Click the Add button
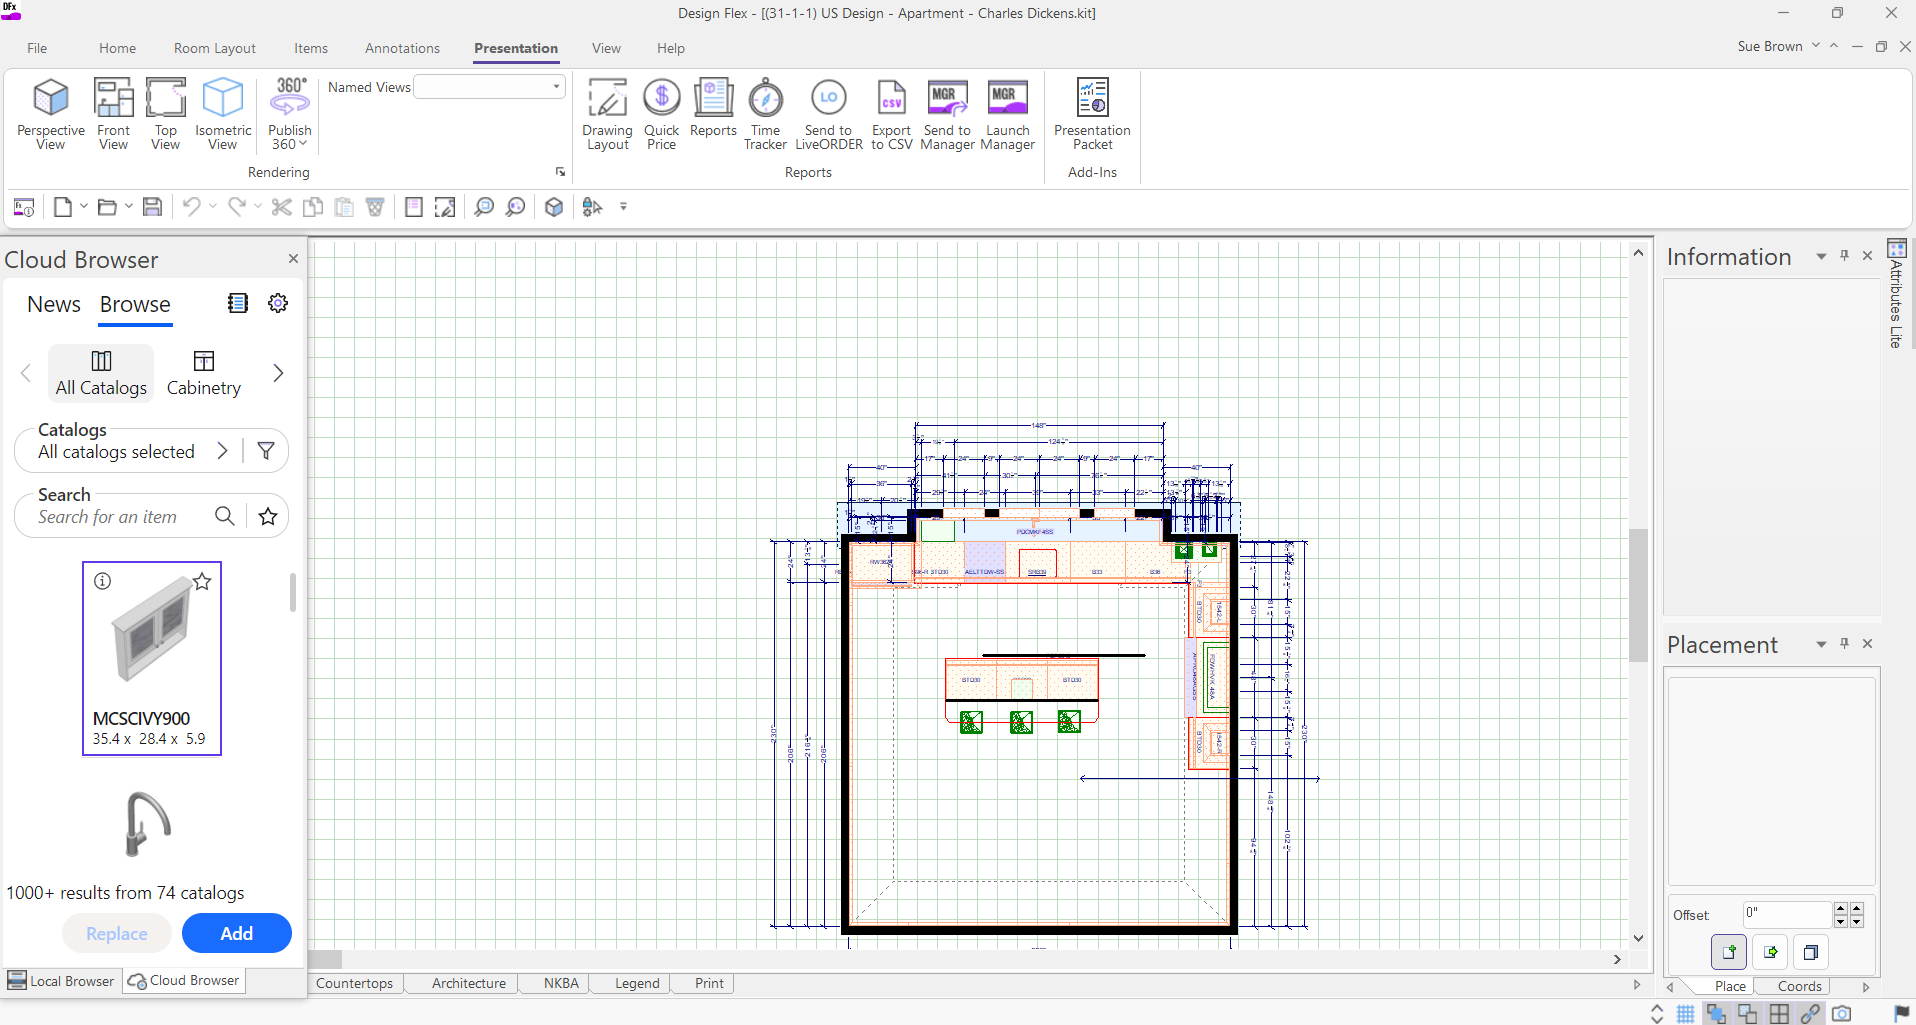Viewport: 1916px width, 1025px height. pos(237,933)
